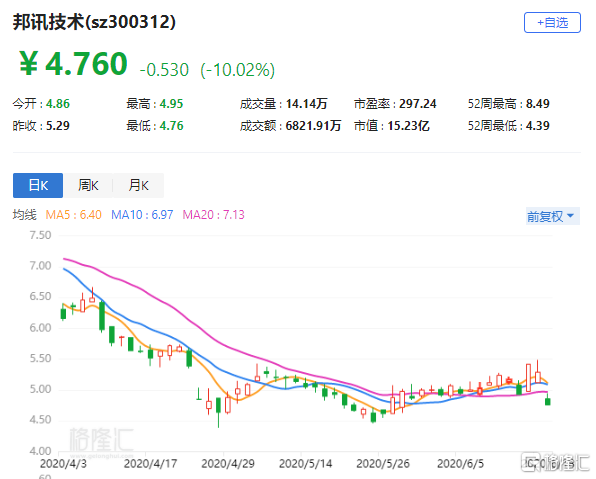Viewport: 596px width, 479px height.
Task: Click the 5.50 price axis label
Action: click(x=40, y=358)
